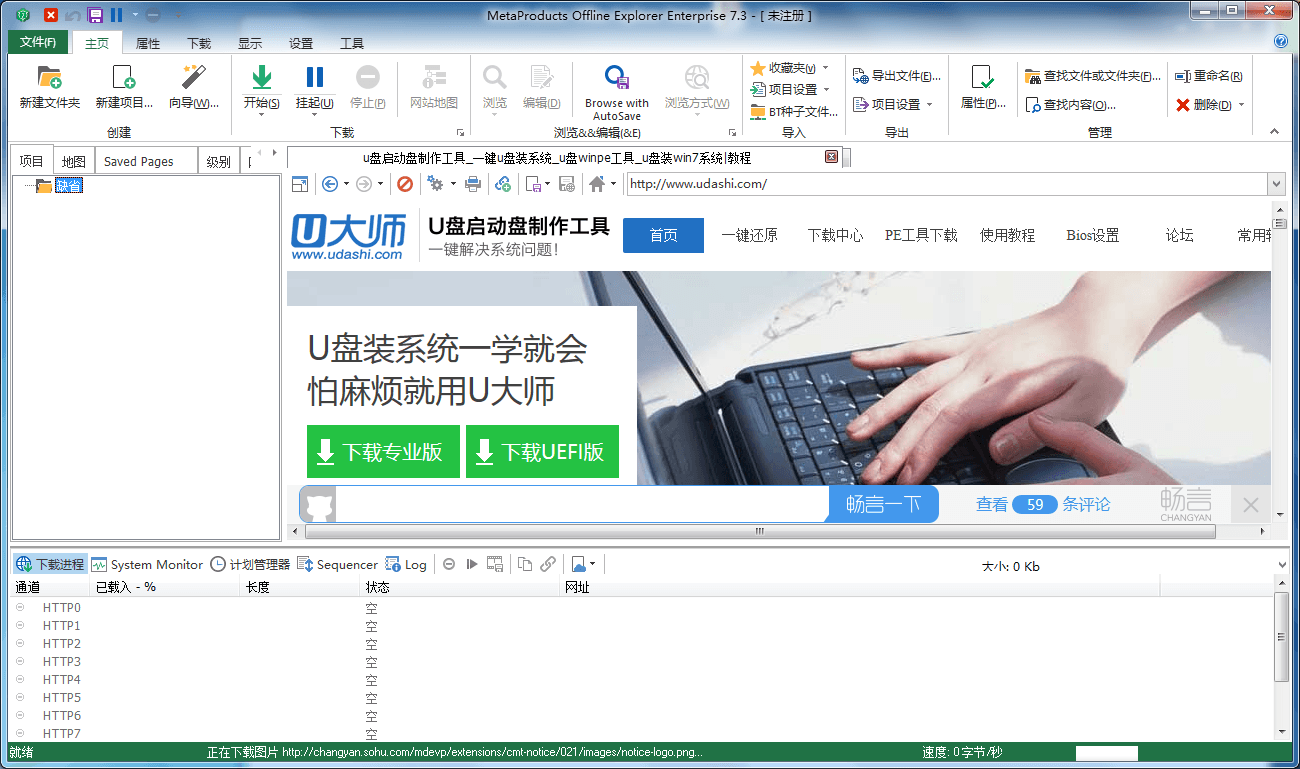Viewport: 1300px width, 769px height.
Task: Click the URL address input field
Action: pos(946,184)
